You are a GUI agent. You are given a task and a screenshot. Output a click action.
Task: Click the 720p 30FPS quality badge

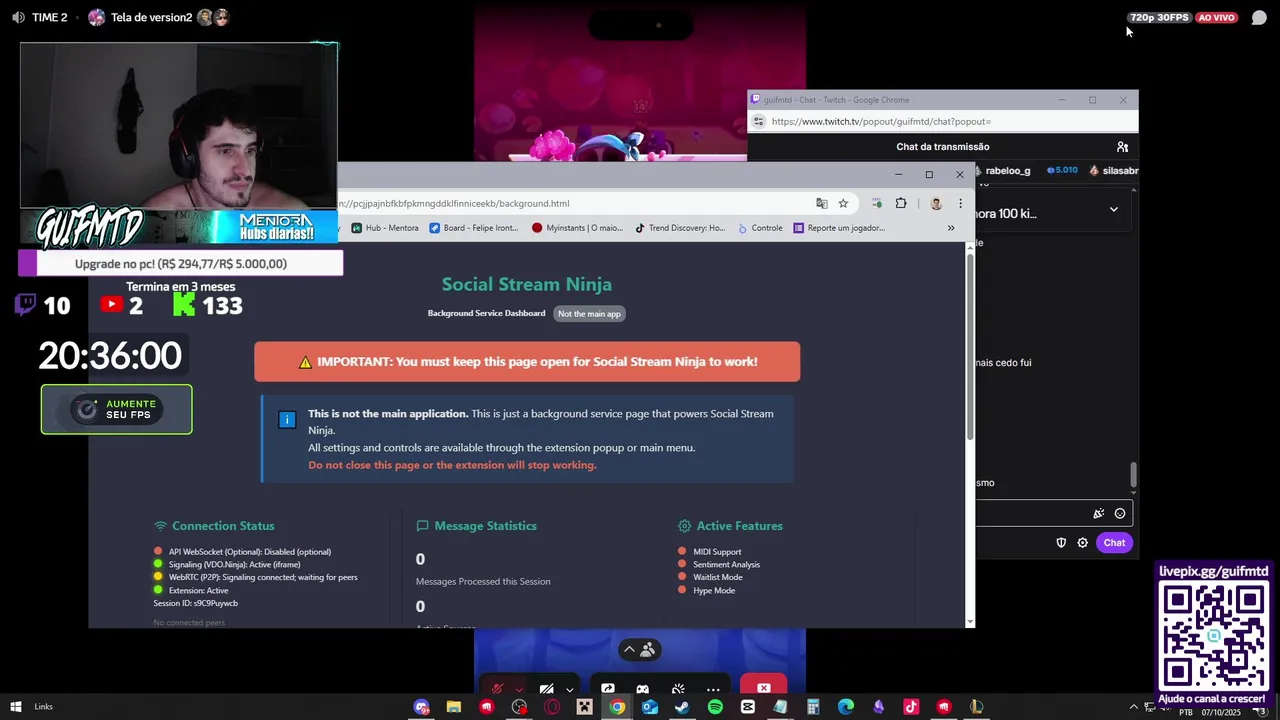tap(1159, 17)
